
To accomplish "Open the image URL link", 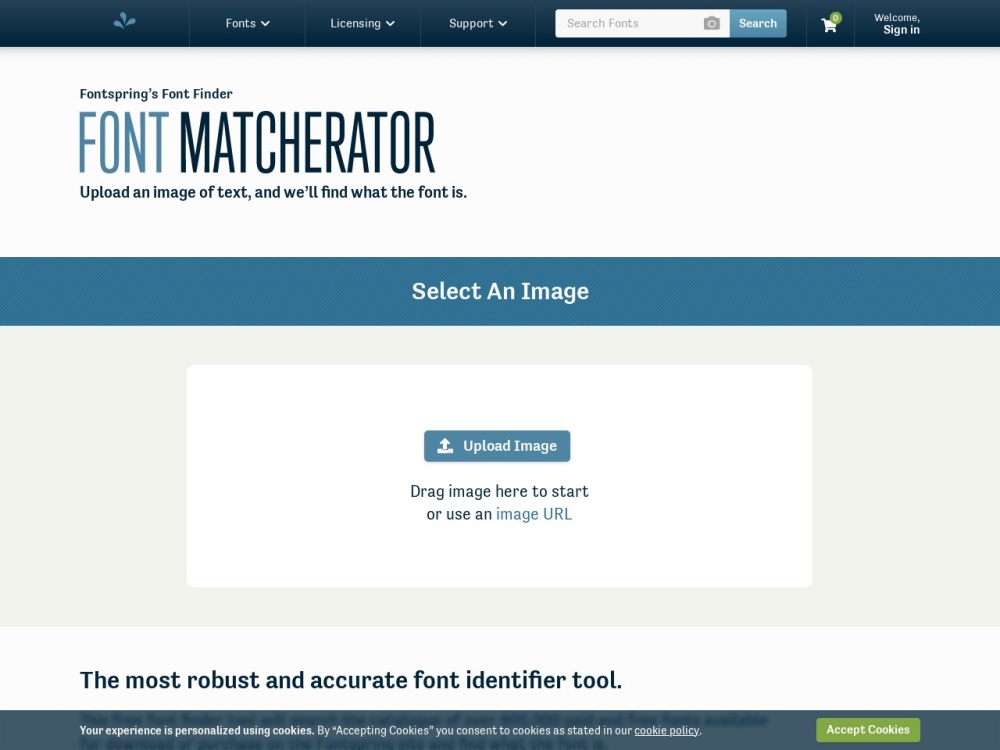I will (x=534, y=514).
